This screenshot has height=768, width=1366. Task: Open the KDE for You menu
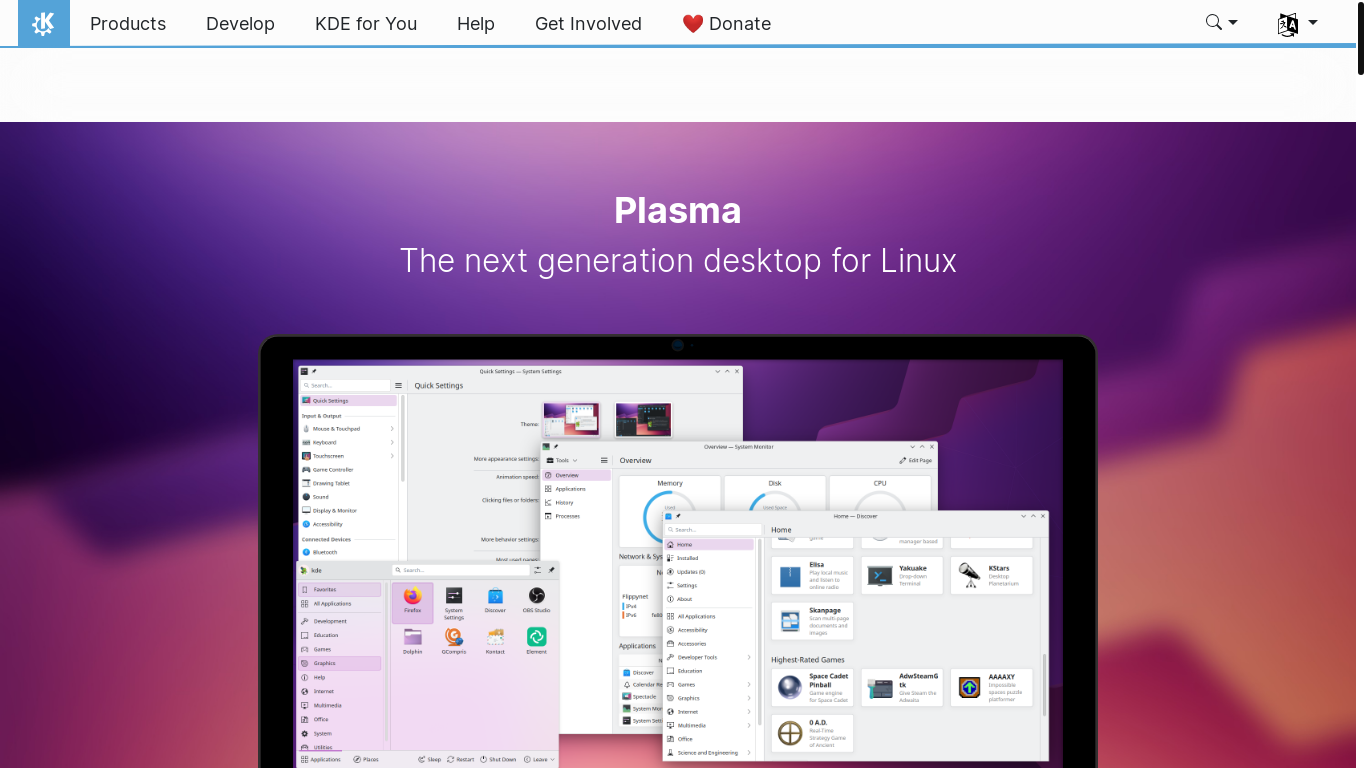[x=366, y=24]
